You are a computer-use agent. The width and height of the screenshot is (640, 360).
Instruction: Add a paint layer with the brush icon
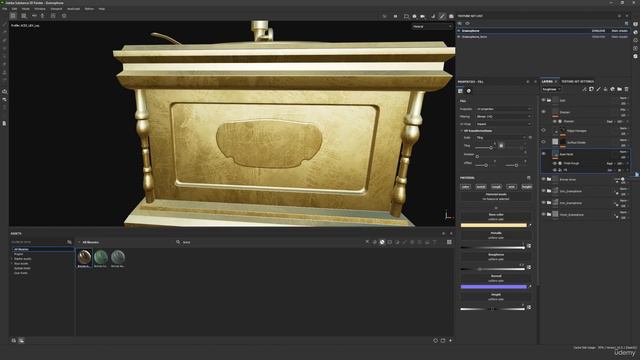click(x=598, y=89)
